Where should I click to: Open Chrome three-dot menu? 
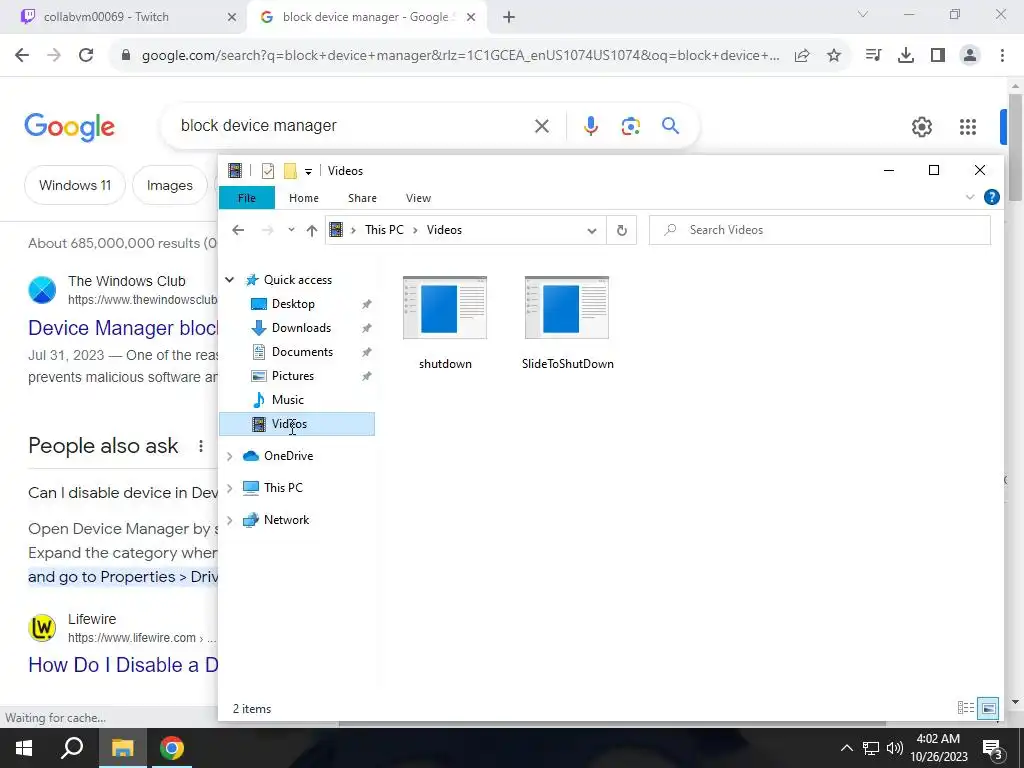coord(1002,56)
